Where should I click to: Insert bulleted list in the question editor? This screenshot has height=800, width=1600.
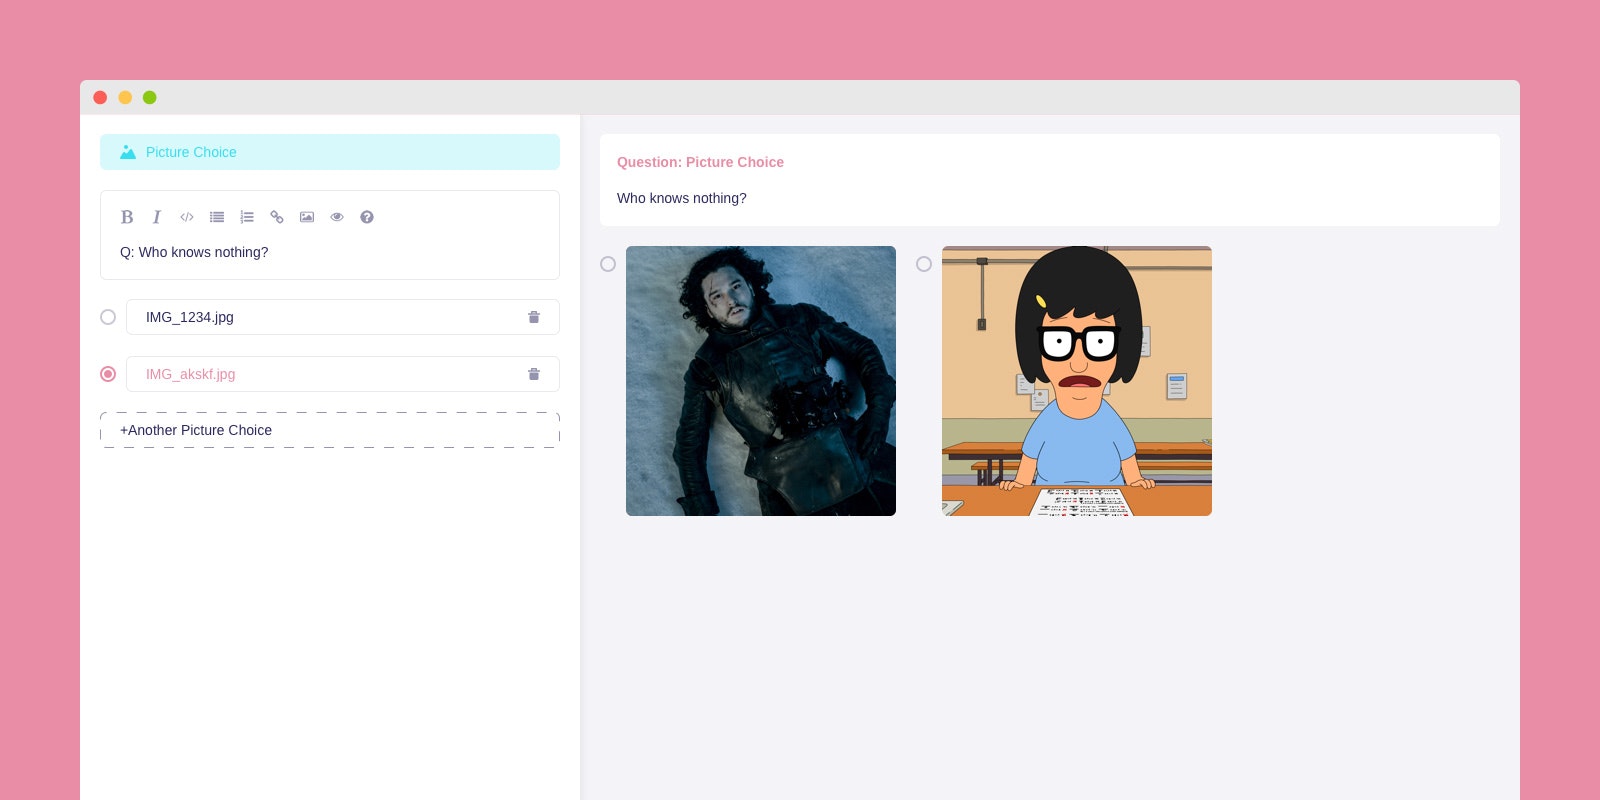[217, 217]
